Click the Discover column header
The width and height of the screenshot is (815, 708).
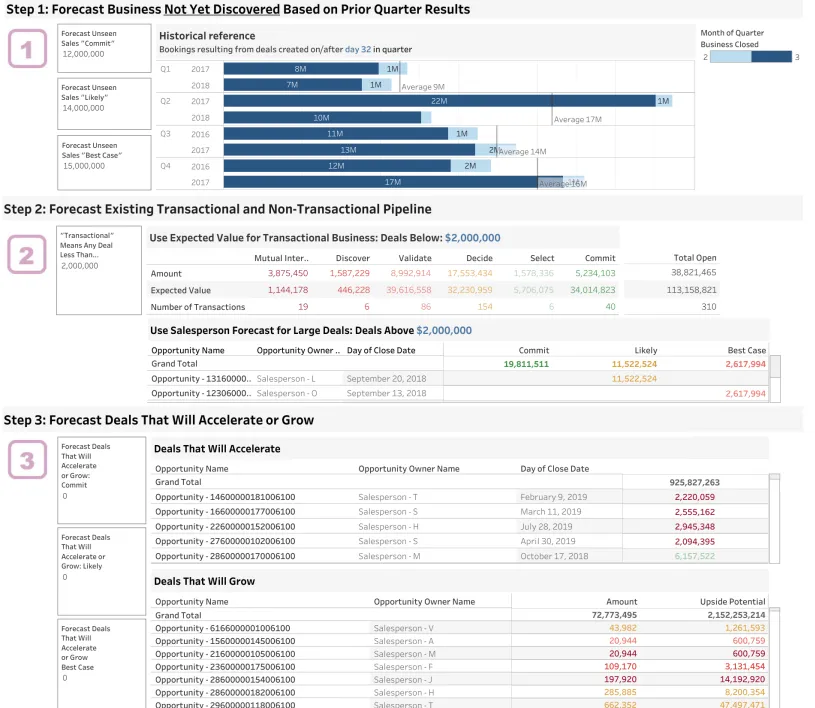[352, 258]
